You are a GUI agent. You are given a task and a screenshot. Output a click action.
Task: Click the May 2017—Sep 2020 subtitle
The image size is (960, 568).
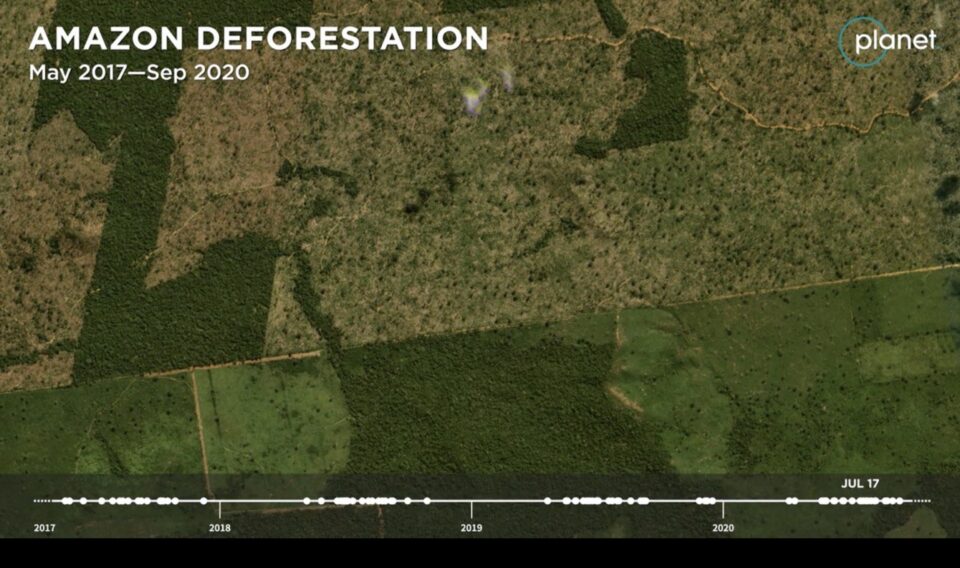pyautogui.click(x=139, y=73)
